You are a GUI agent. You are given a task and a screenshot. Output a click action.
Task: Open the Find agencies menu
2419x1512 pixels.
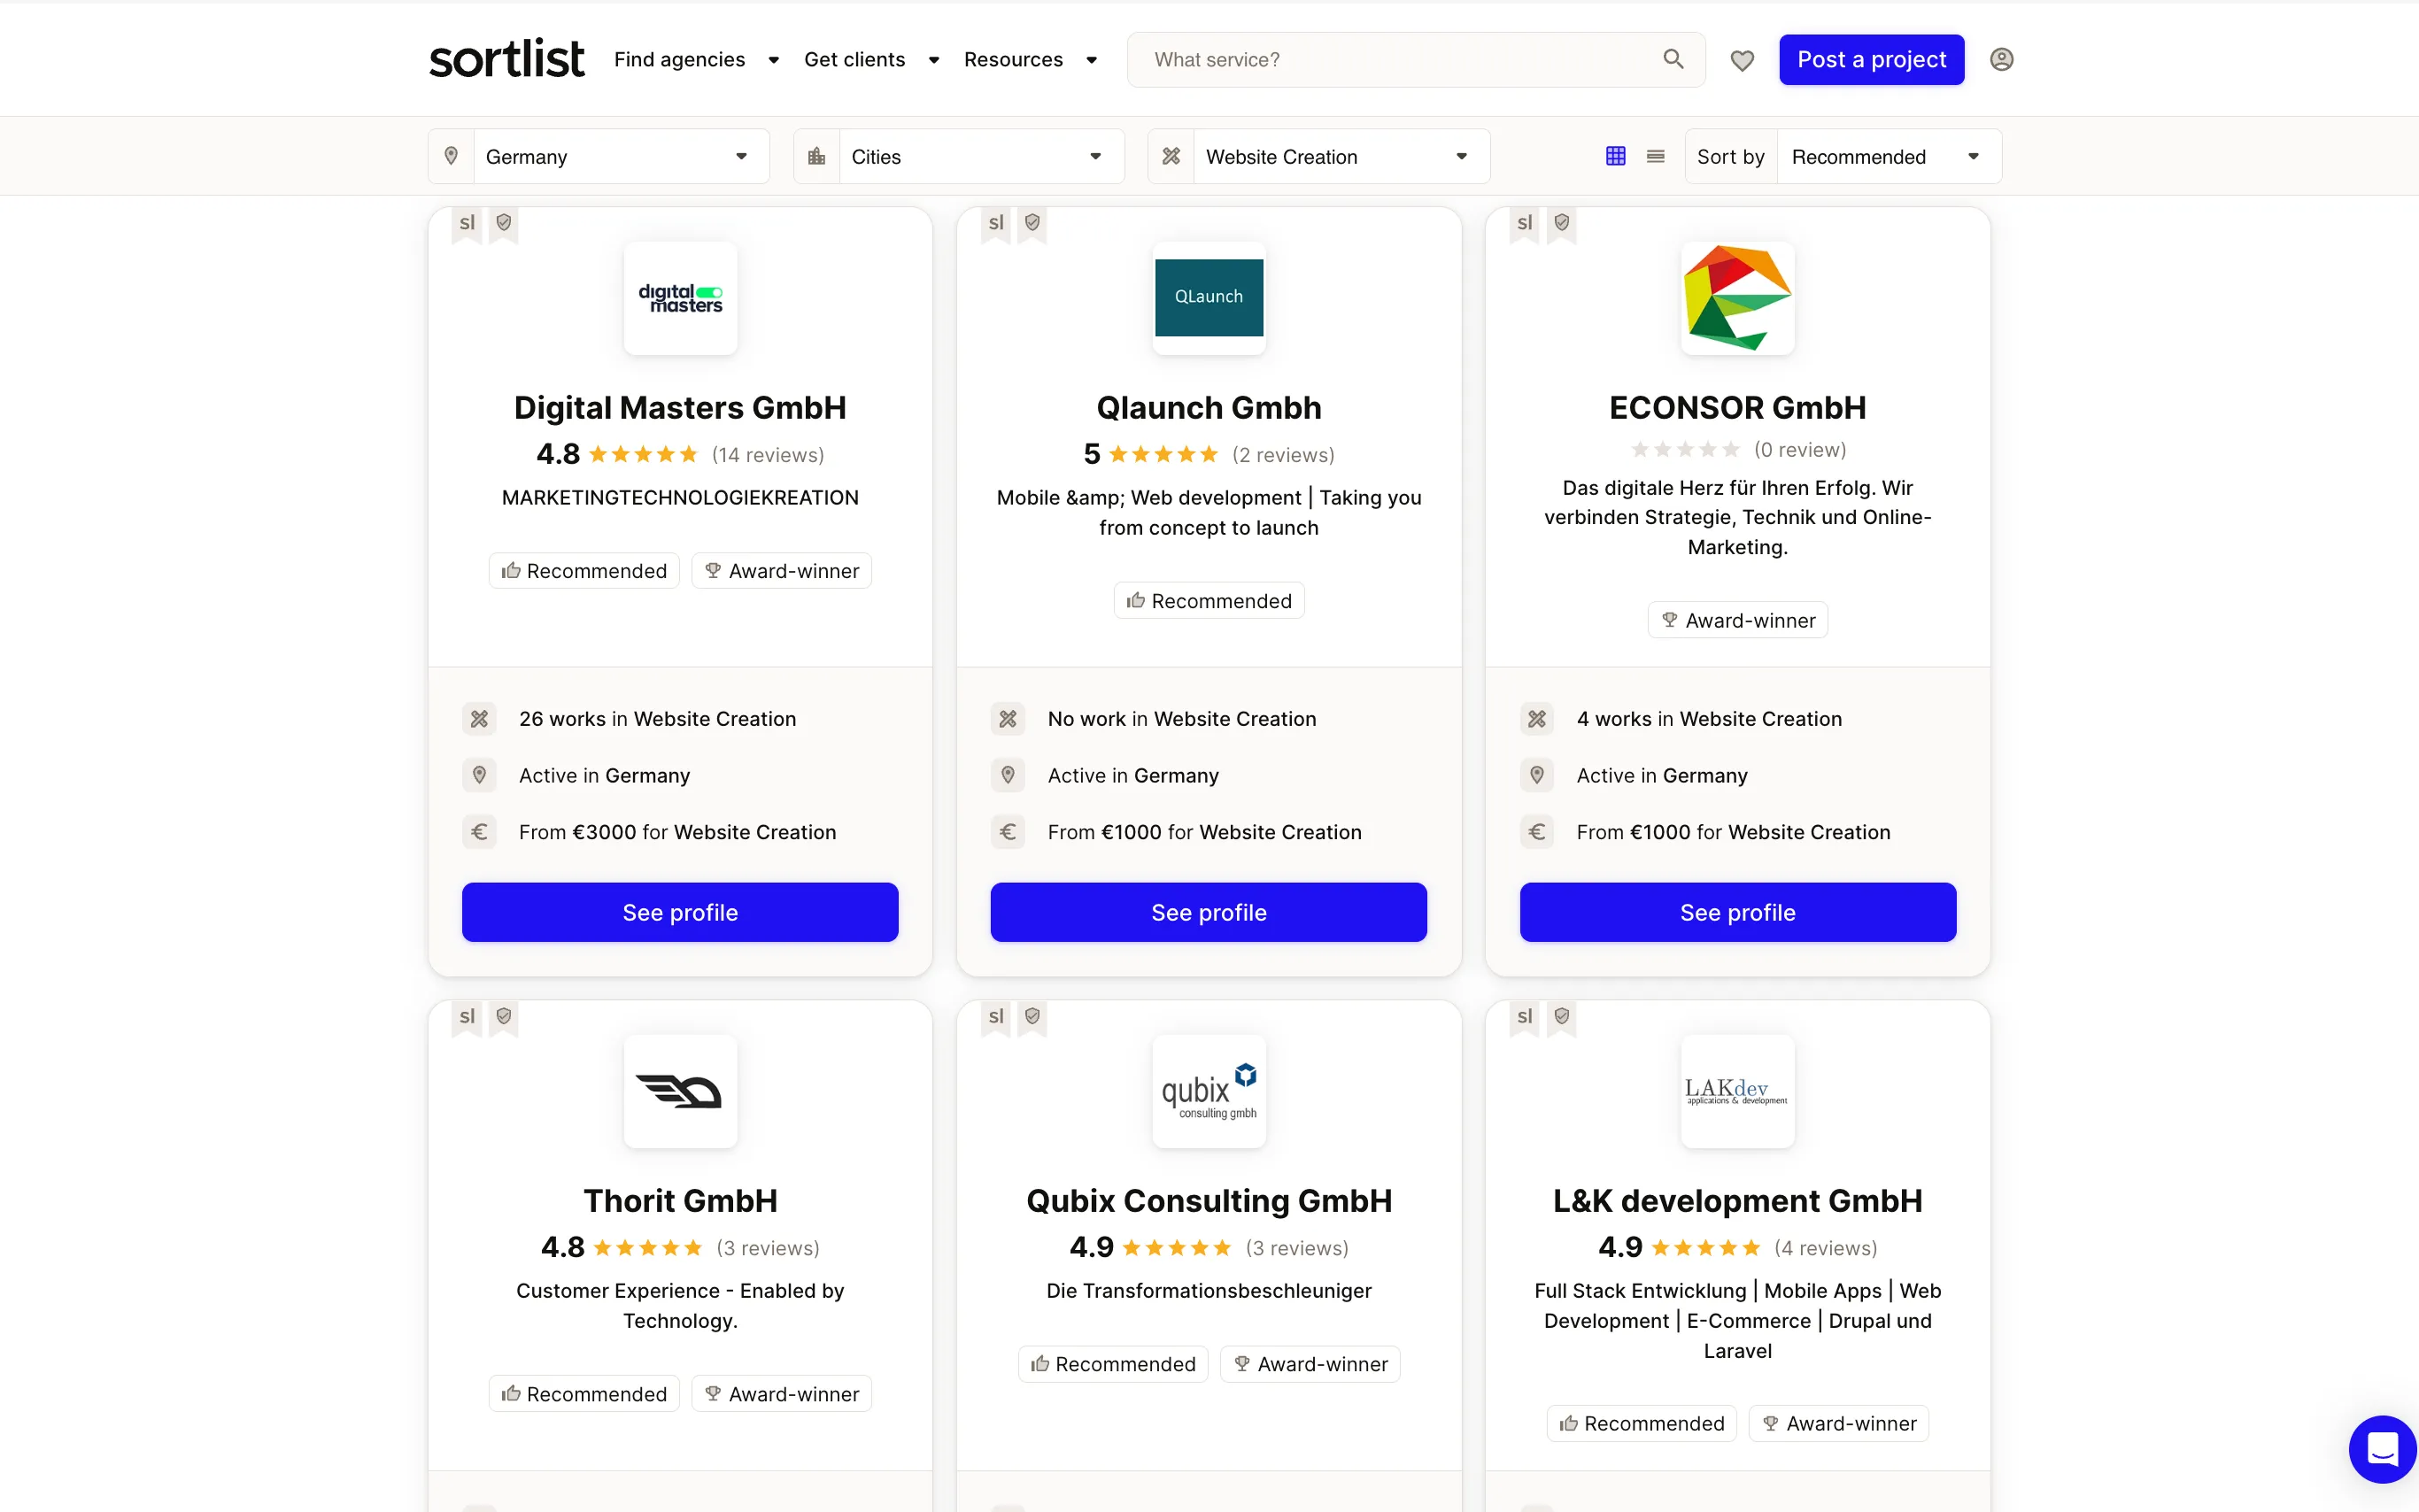pos(681,59)
